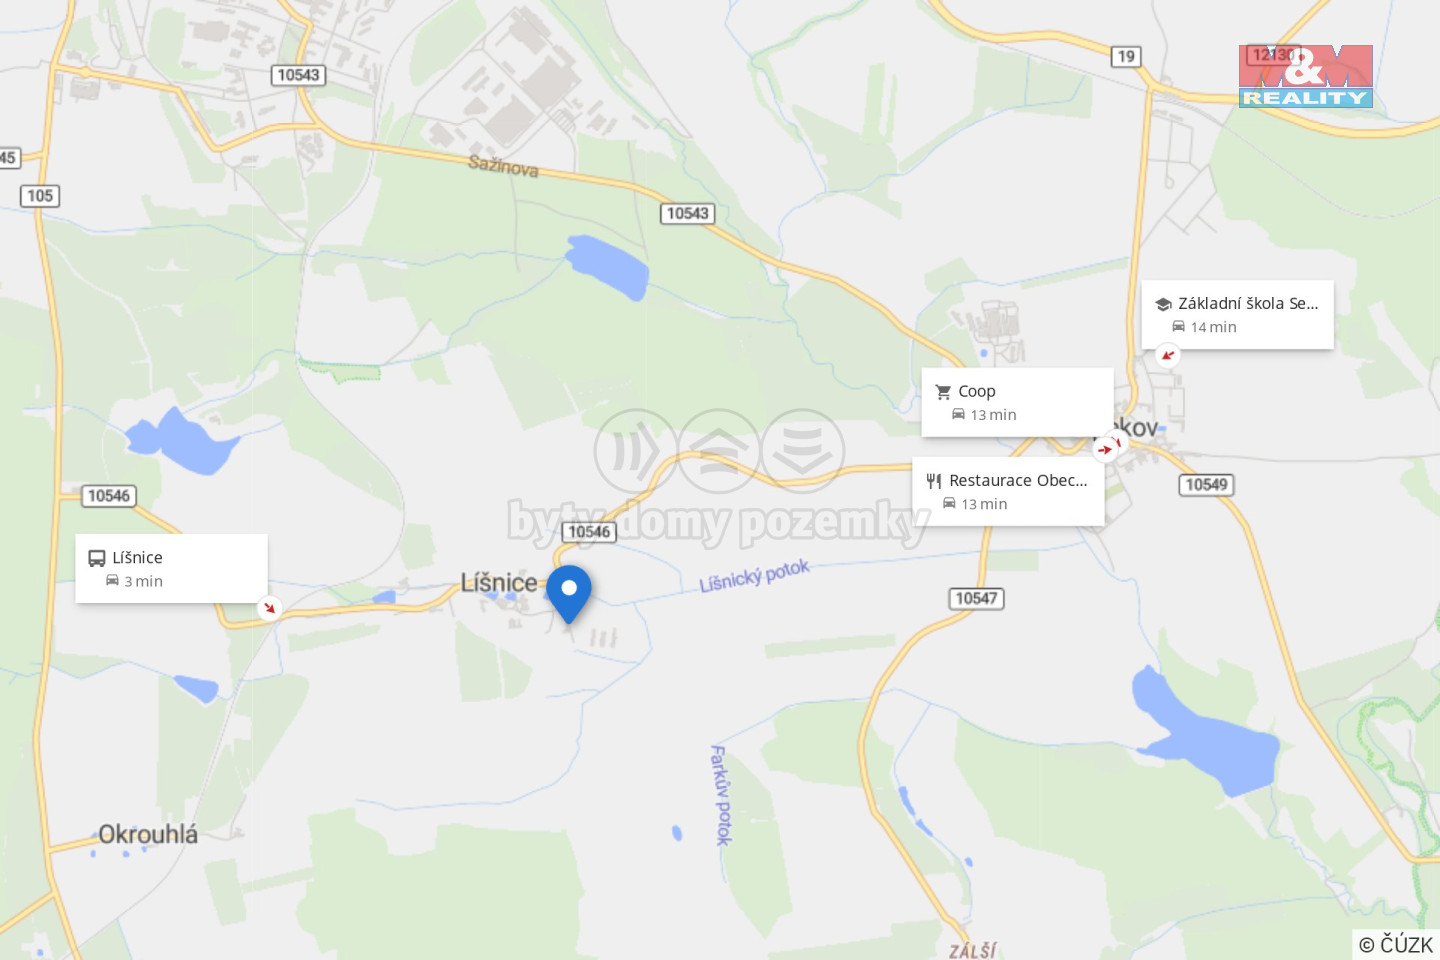Screen dimensions: 1440x960
Task: Click the road 10549 shield
Action: coord(1206,485)
